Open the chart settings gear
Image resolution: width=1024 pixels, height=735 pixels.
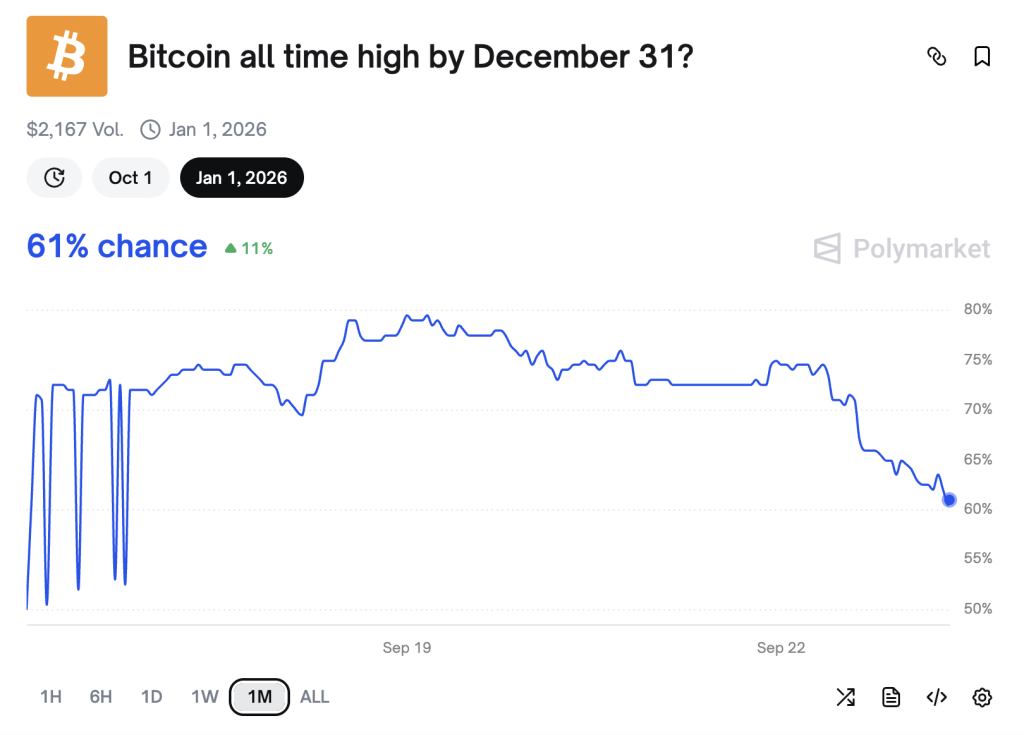tap(982, 697)
